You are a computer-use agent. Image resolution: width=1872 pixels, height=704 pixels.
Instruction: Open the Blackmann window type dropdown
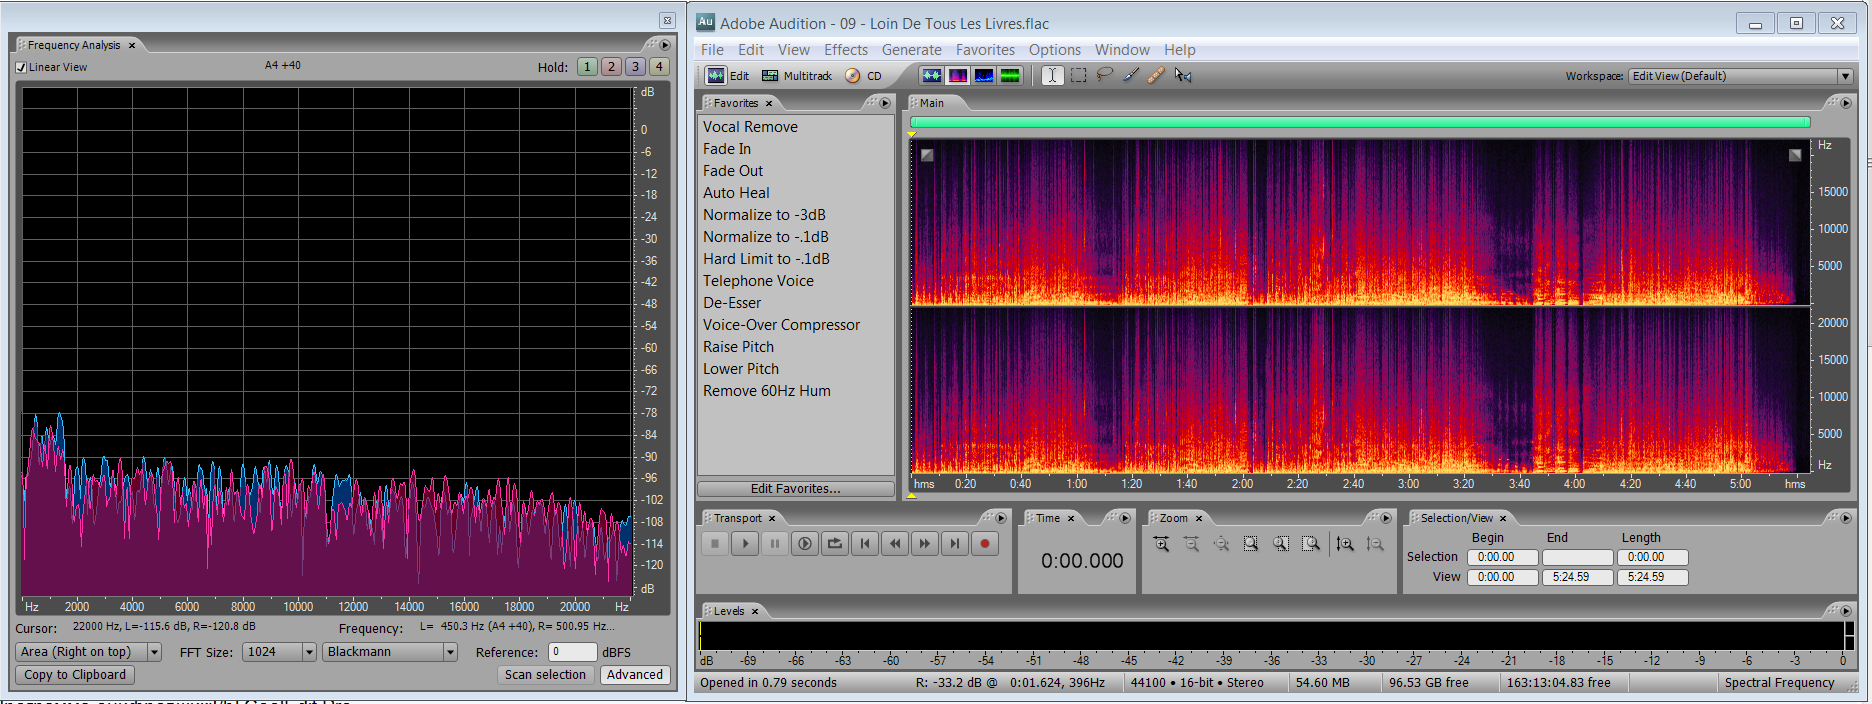click(389, 652)
